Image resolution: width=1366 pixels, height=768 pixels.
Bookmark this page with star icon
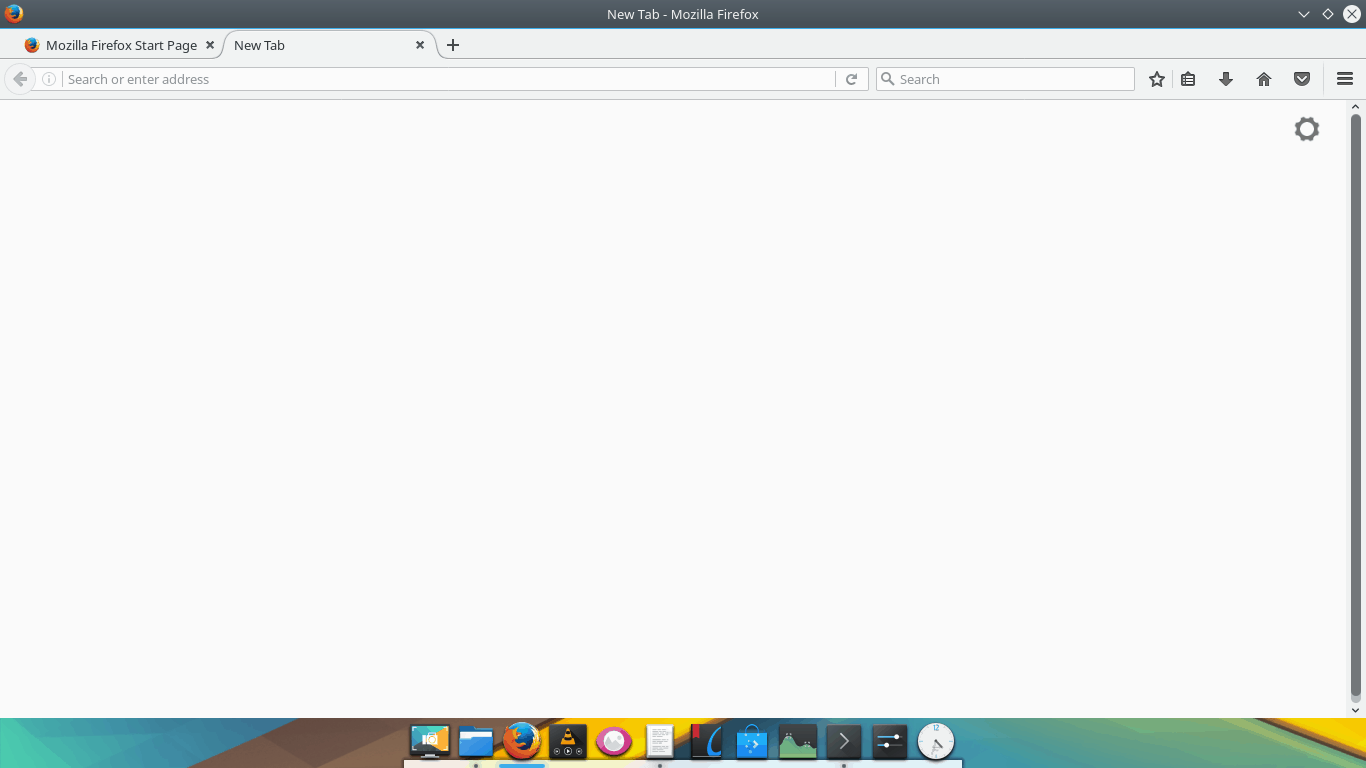[1157, 79]
